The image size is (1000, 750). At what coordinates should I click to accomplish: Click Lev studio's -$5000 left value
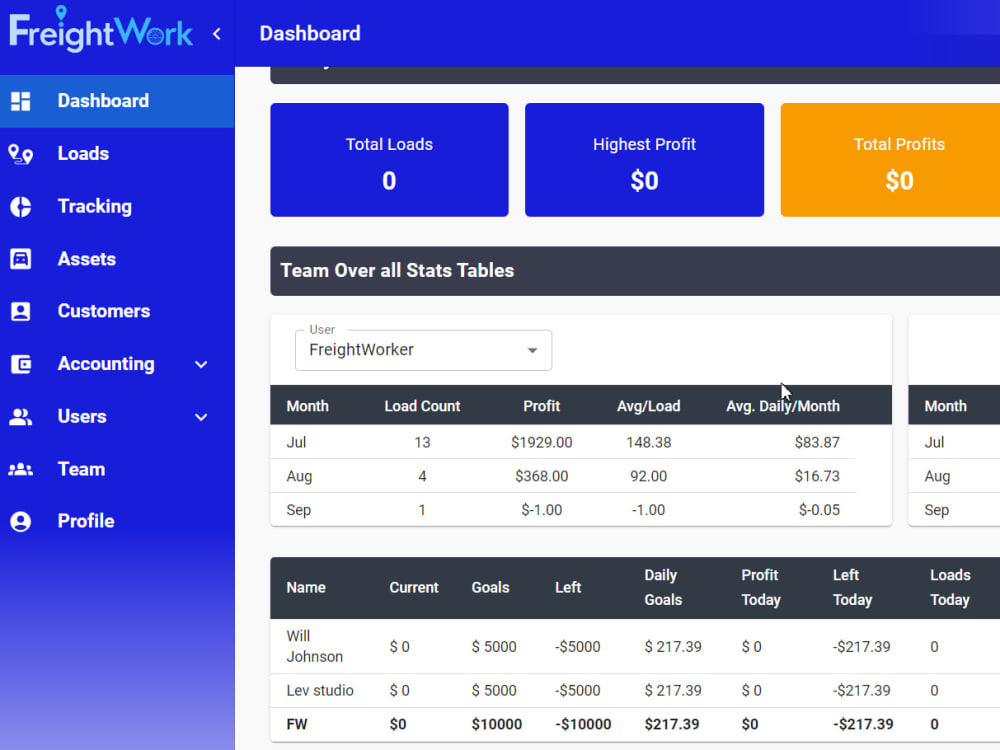coord(578,691)
